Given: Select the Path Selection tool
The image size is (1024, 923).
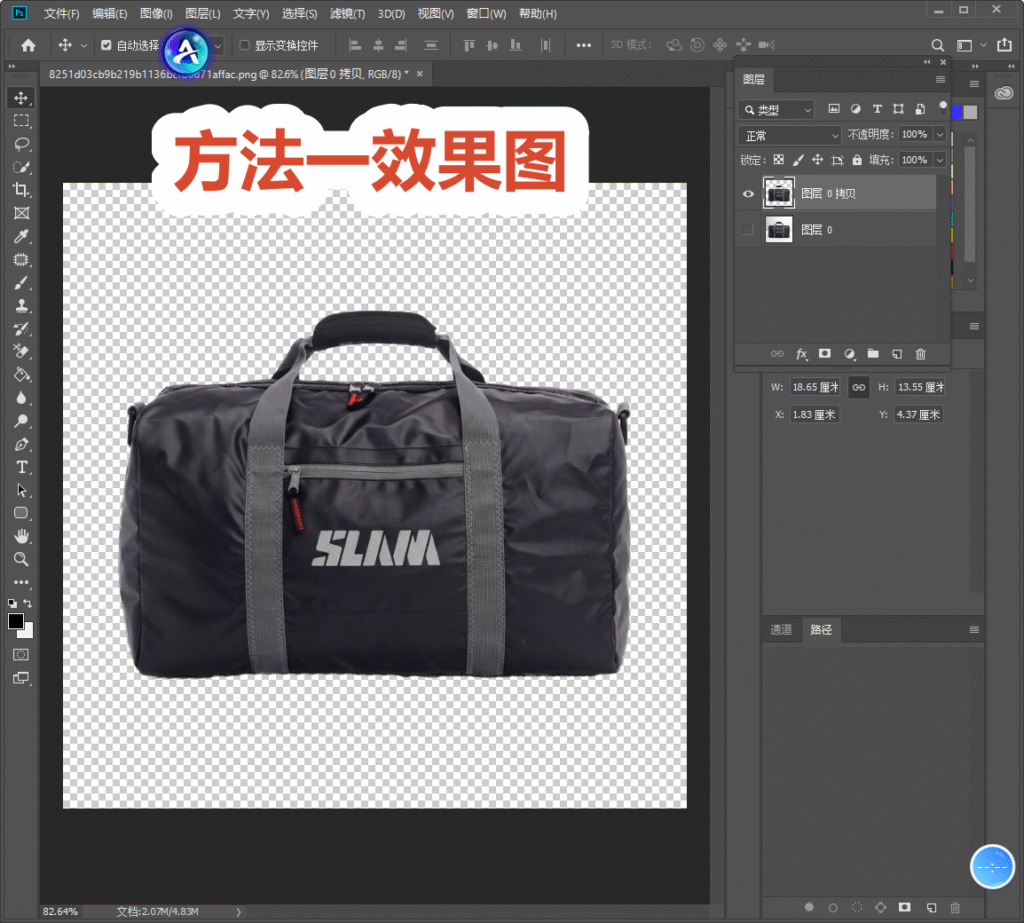Looking at the screenshot, I should click(21, 491).
